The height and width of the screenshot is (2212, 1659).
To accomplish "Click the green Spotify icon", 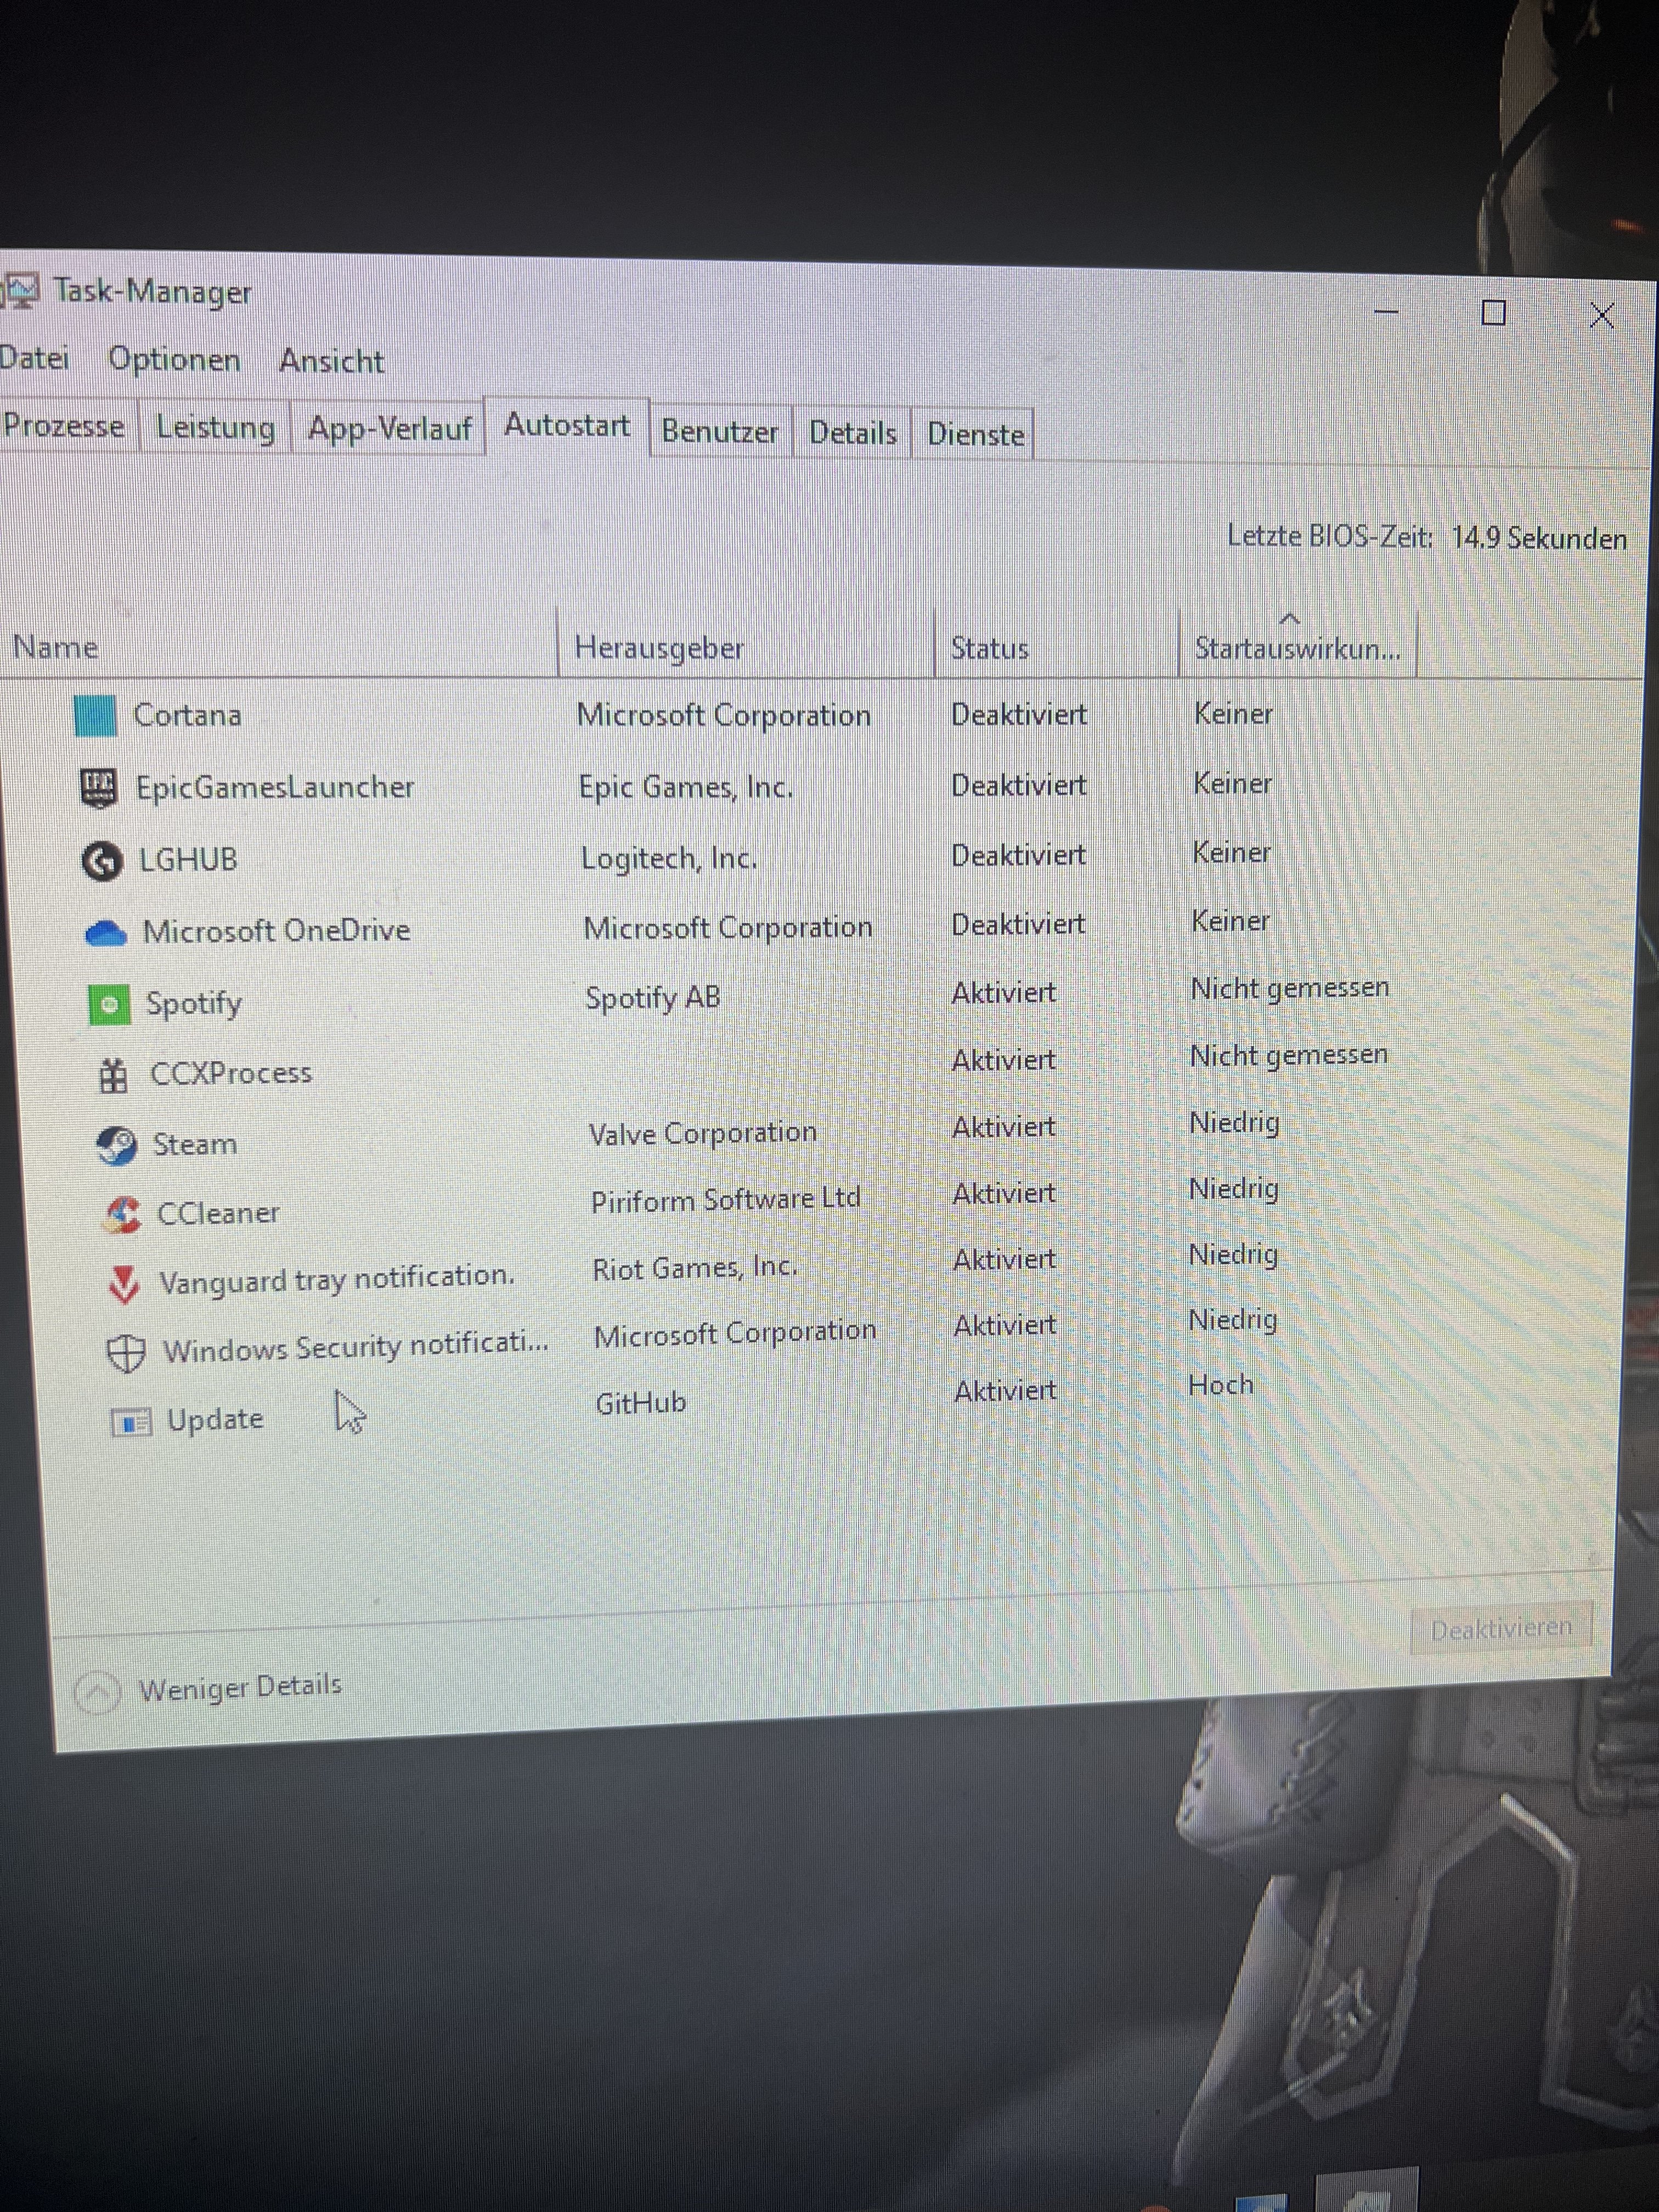I will [109, 1004].
